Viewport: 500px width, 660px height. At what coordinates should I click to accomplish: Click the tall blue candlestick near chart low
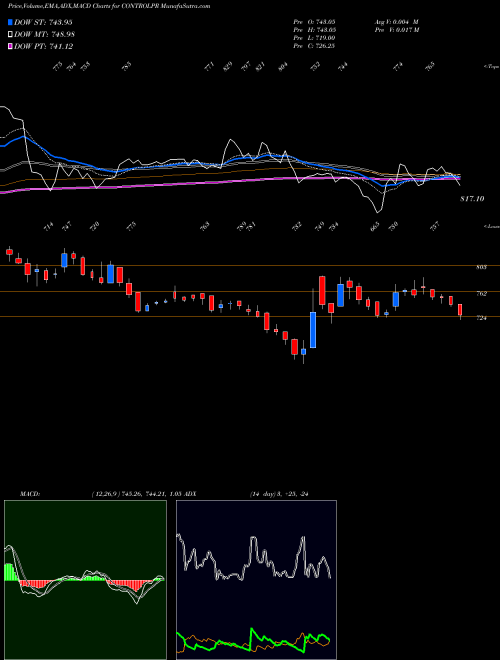313,330
